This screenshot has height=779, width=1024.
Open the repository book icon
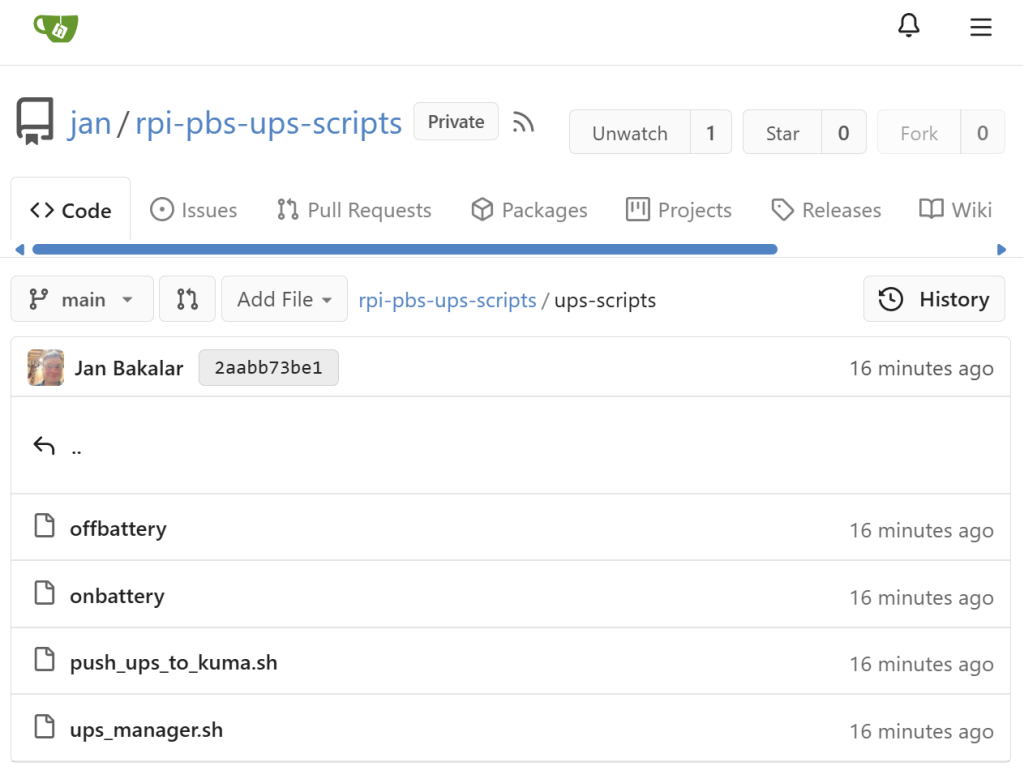34,120
